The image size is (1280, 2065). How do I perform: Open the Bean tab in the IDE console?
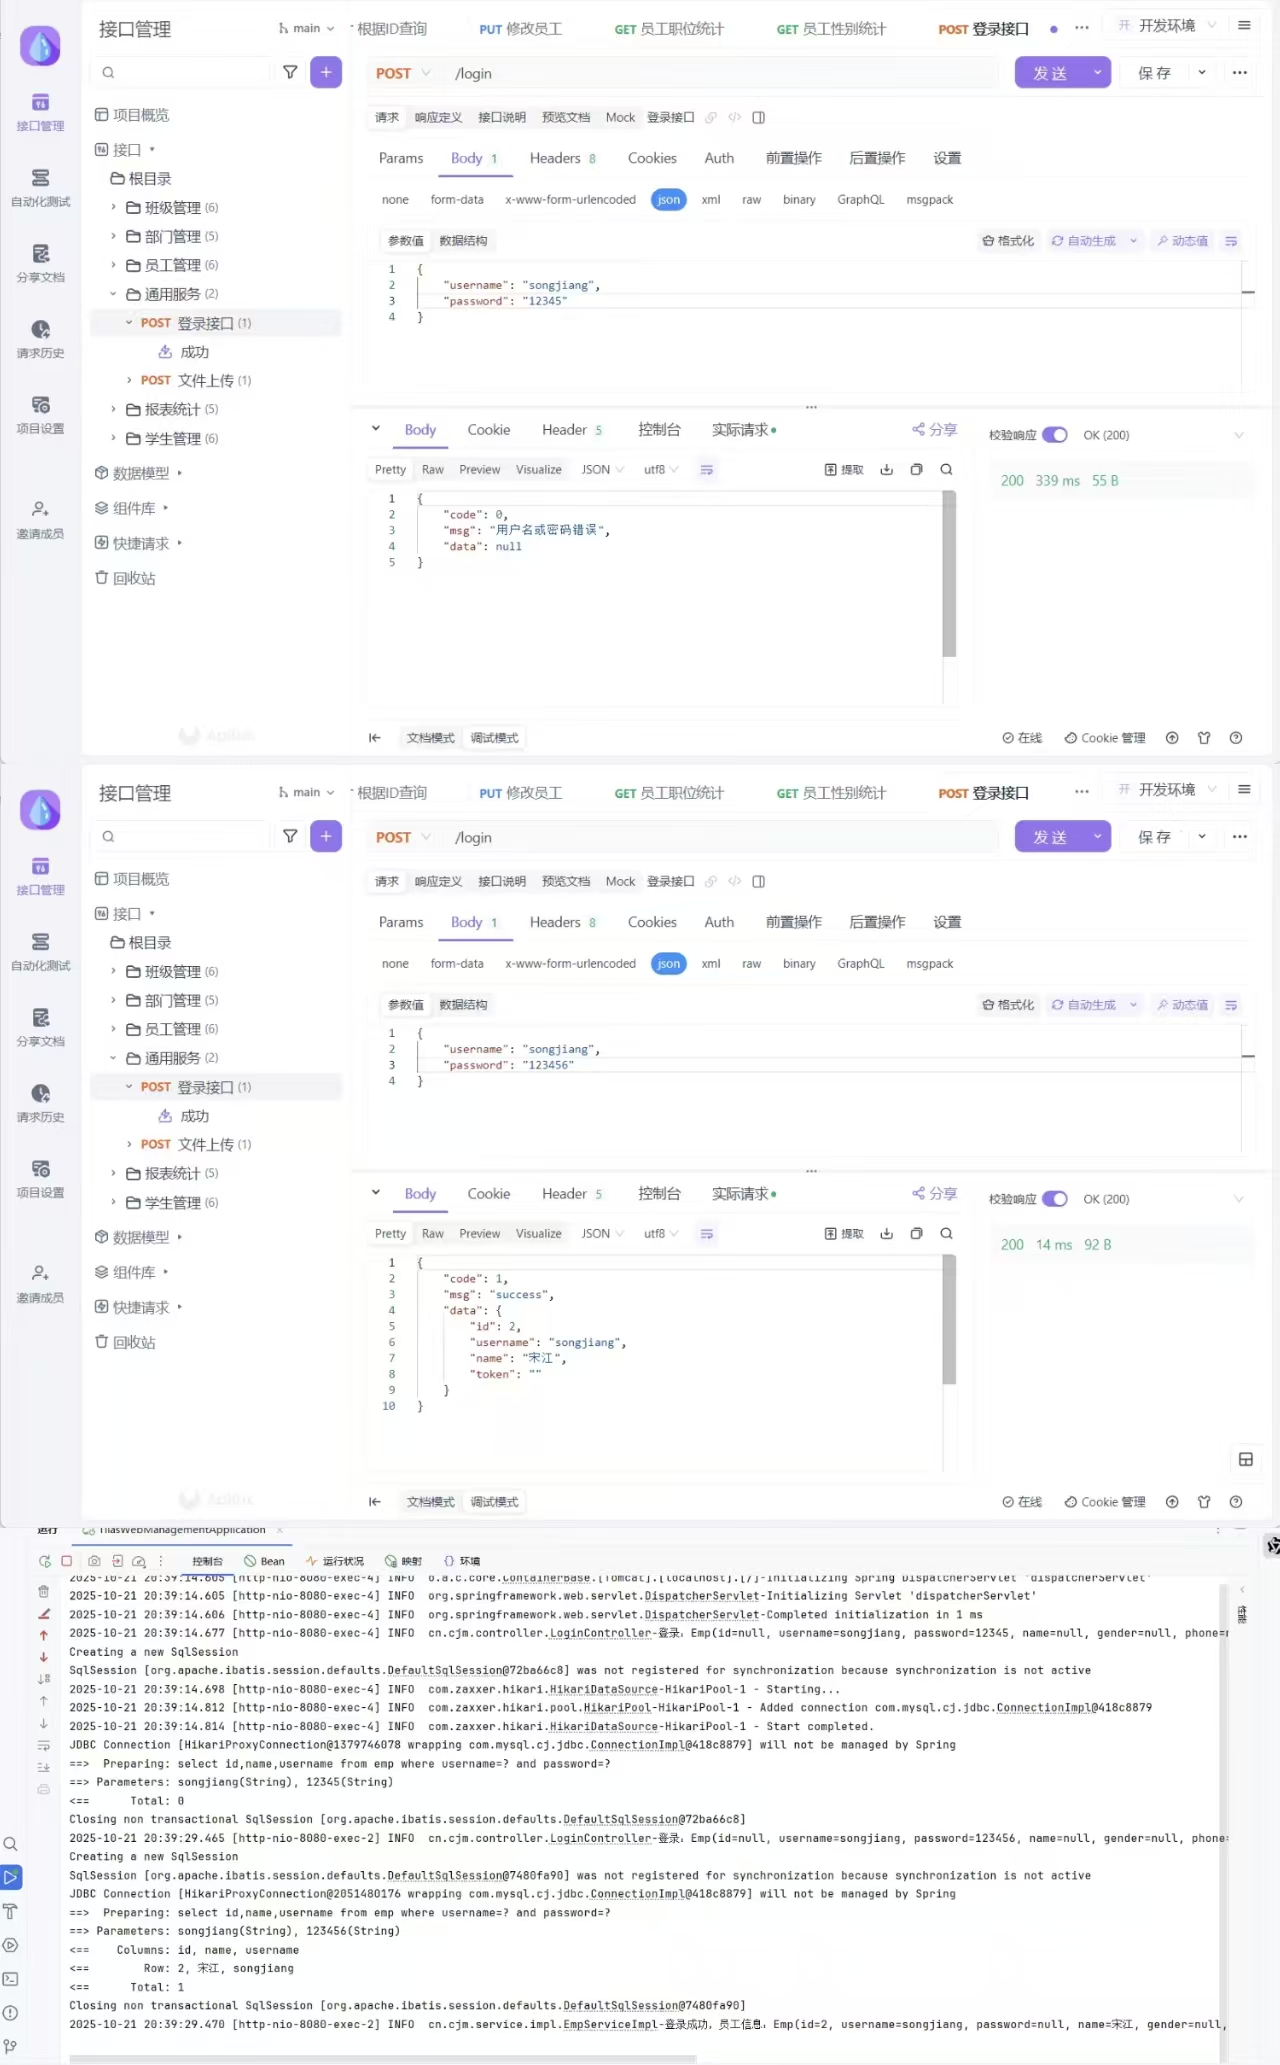click(265, 1561)
